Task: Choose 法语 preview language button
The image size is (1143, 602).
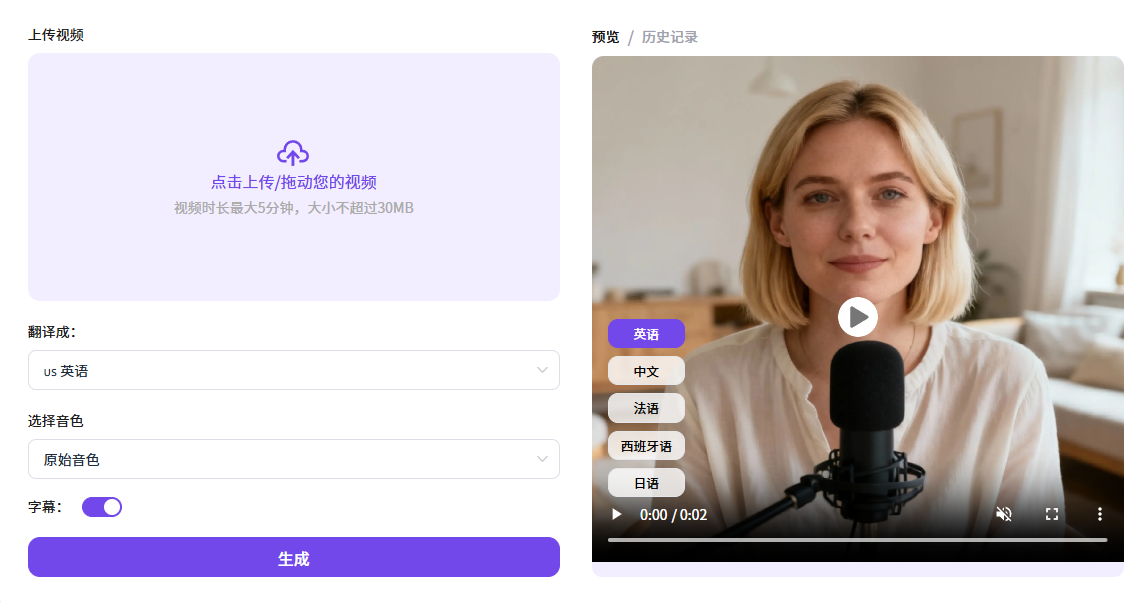Action: click(x=646, y=408)
